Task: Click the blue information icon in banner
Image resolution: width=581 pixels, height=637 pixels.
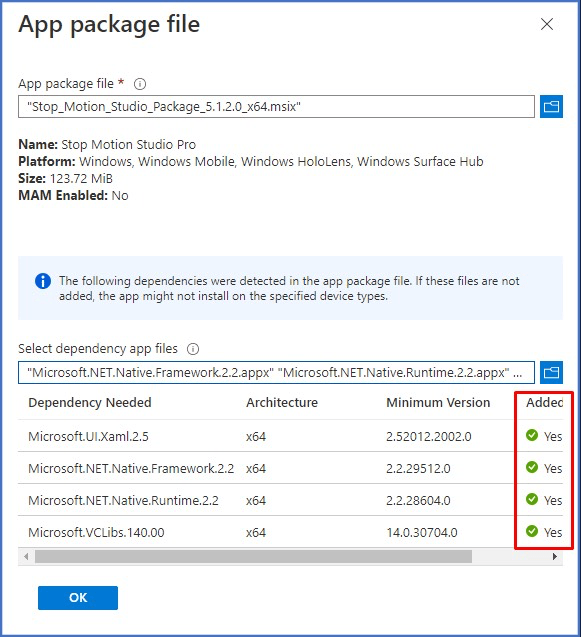Action: pos(43,281)
